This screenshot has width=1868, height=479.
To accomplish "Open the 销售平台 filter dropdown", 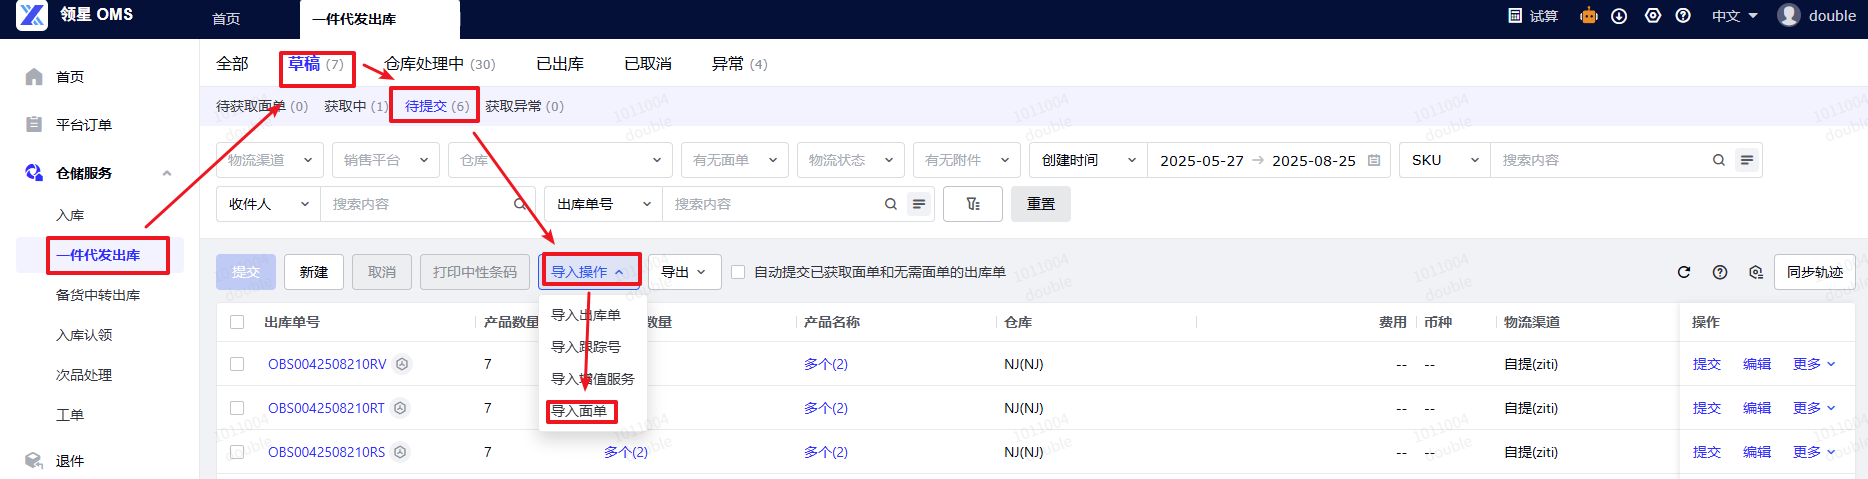I will (386, 160).
